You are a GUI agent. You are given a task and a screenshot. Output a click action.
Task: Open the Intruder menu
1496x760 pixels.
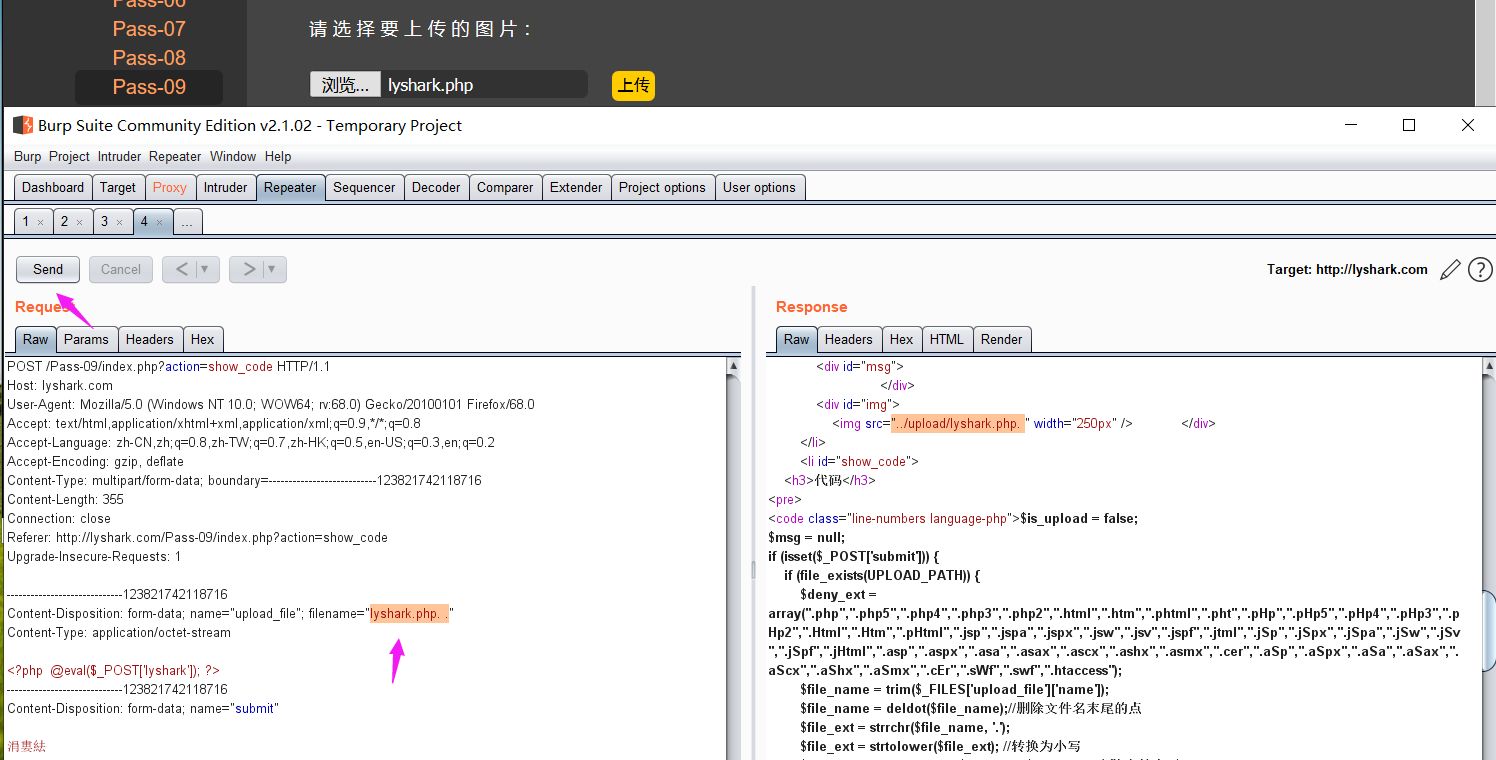pos(119,156)
